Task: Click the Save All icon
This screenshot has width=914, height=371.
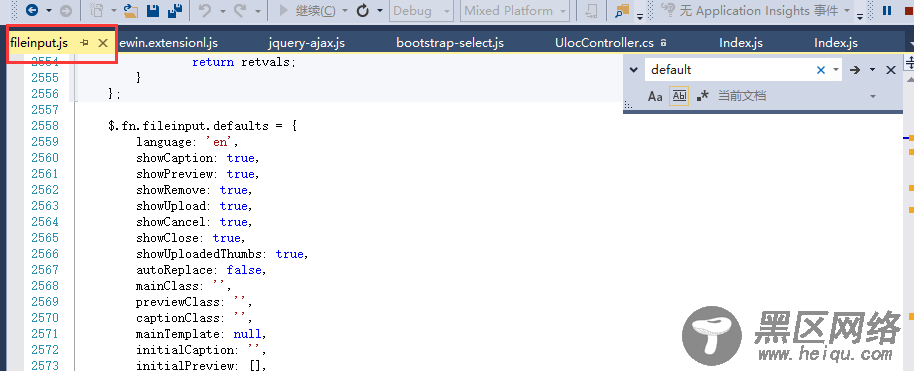Action: (x=174, y=10)
